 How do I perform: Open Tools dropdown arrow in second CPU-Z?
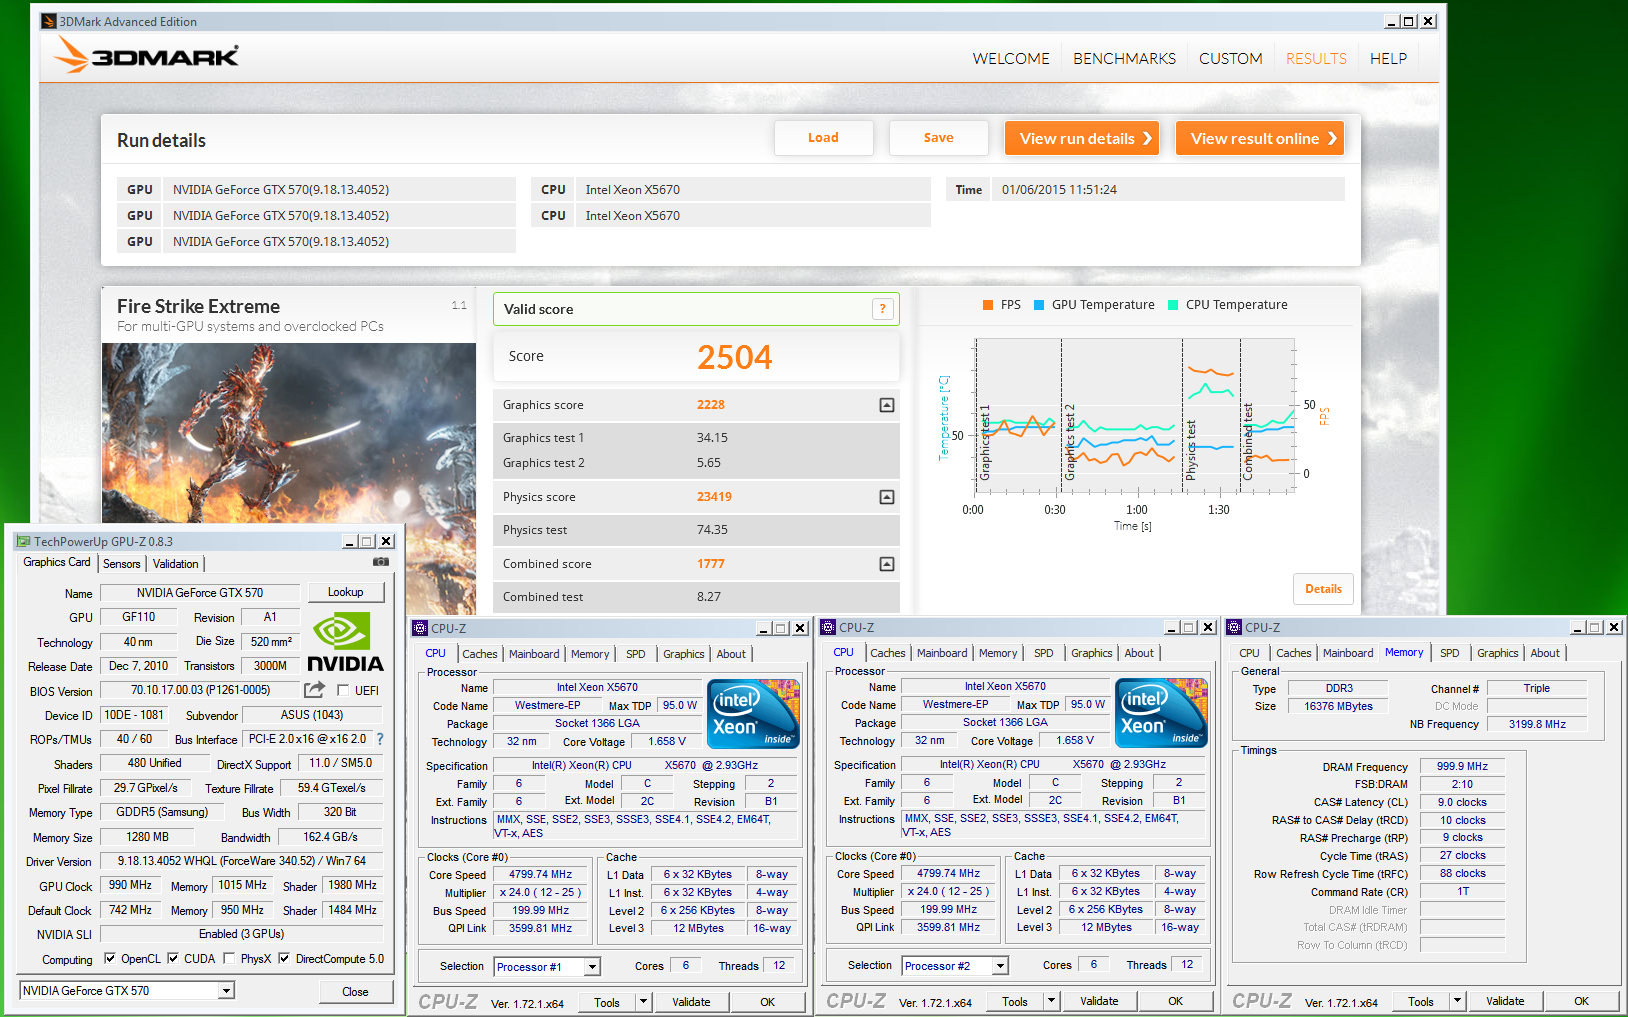point(1052,1001)
